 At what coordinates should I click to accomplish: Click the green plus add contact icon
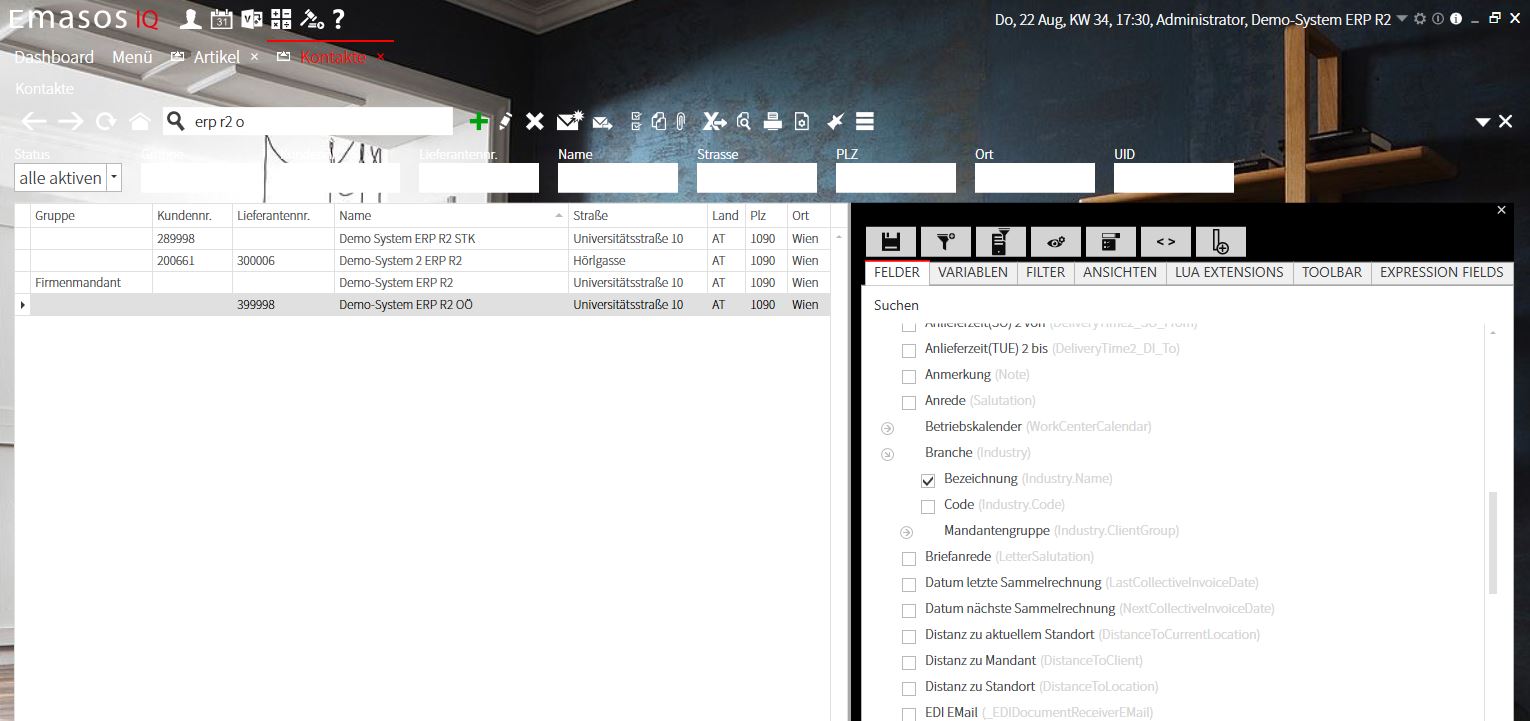click(479, 121)
